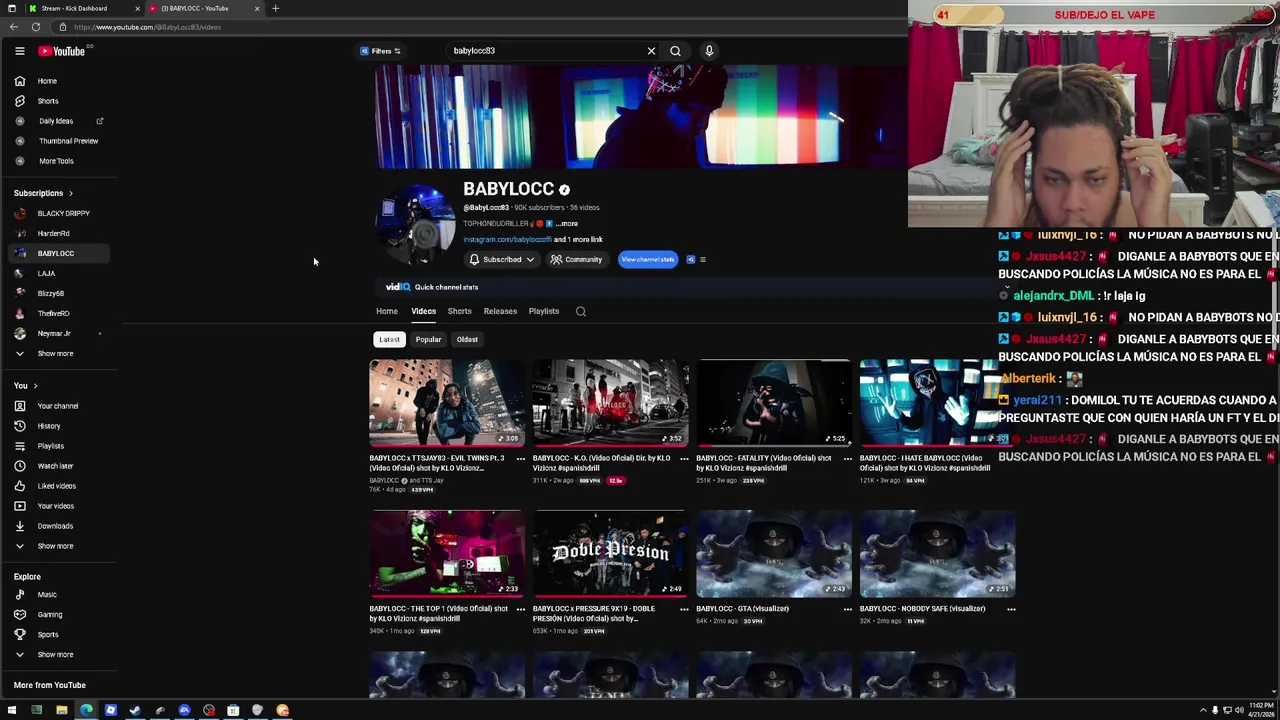Image resolution: width=1280 pixels, height=720 pixels.
Task: Switch to channel Home tab
Action: pos(387,311)
